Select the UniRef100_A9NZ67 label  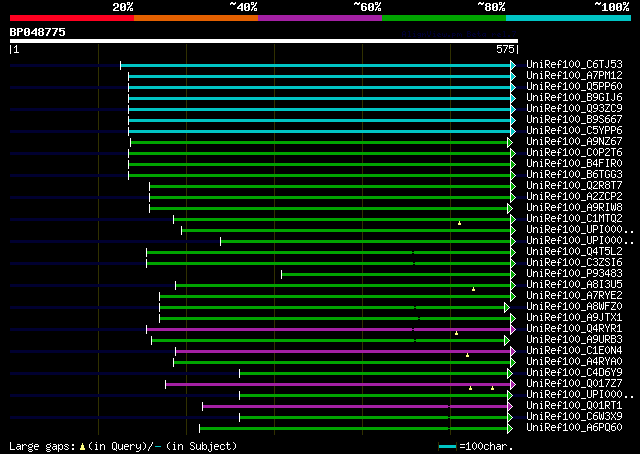(574, 141)
